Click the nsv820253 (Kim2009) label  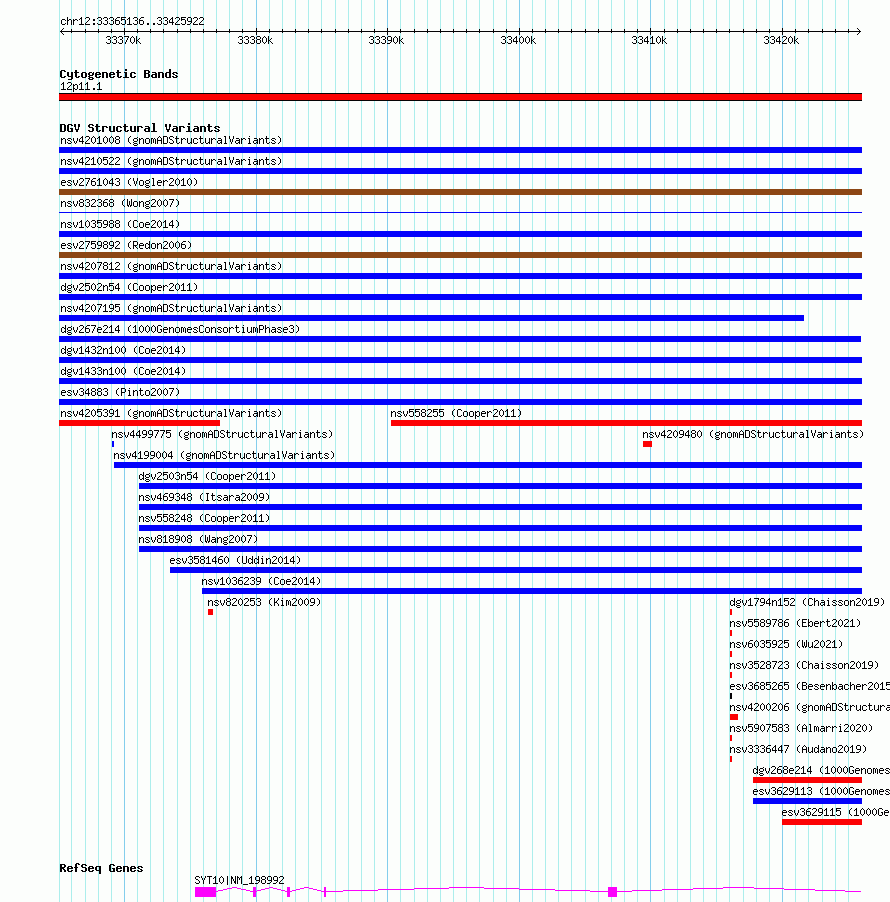(264, 602)
